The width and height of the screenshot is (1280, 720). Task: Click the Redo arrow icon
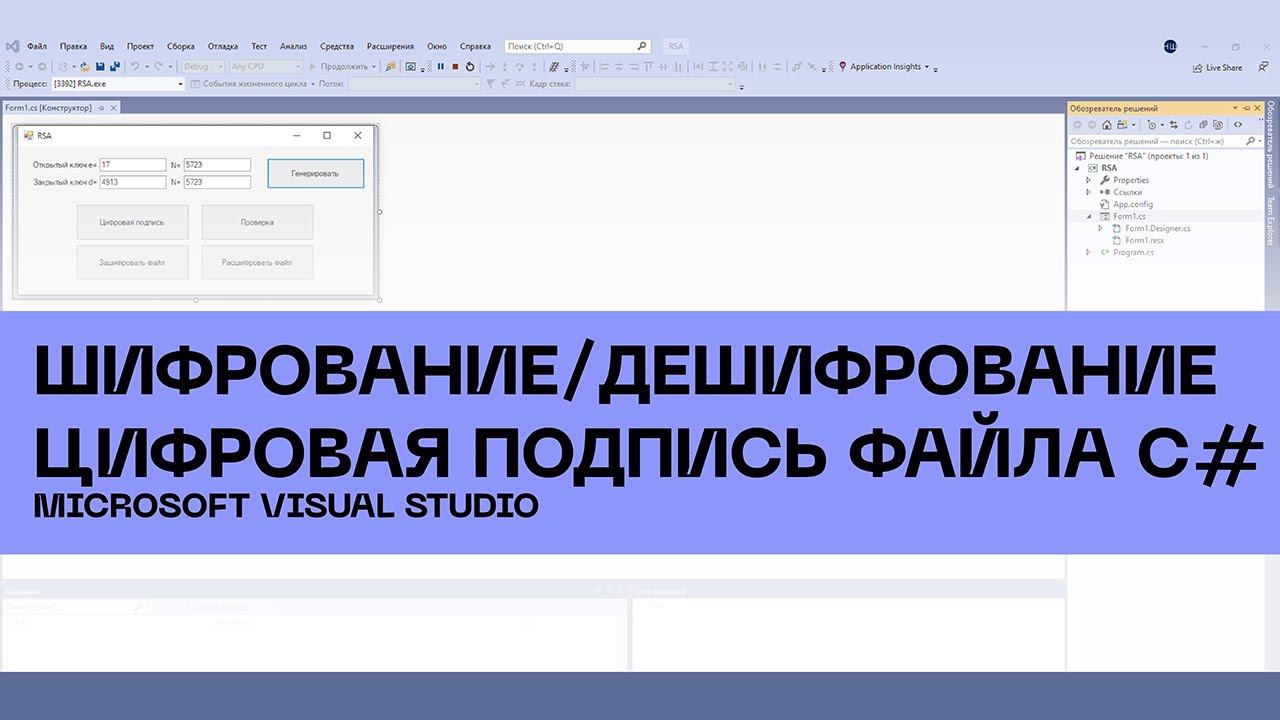click(158, 66)
